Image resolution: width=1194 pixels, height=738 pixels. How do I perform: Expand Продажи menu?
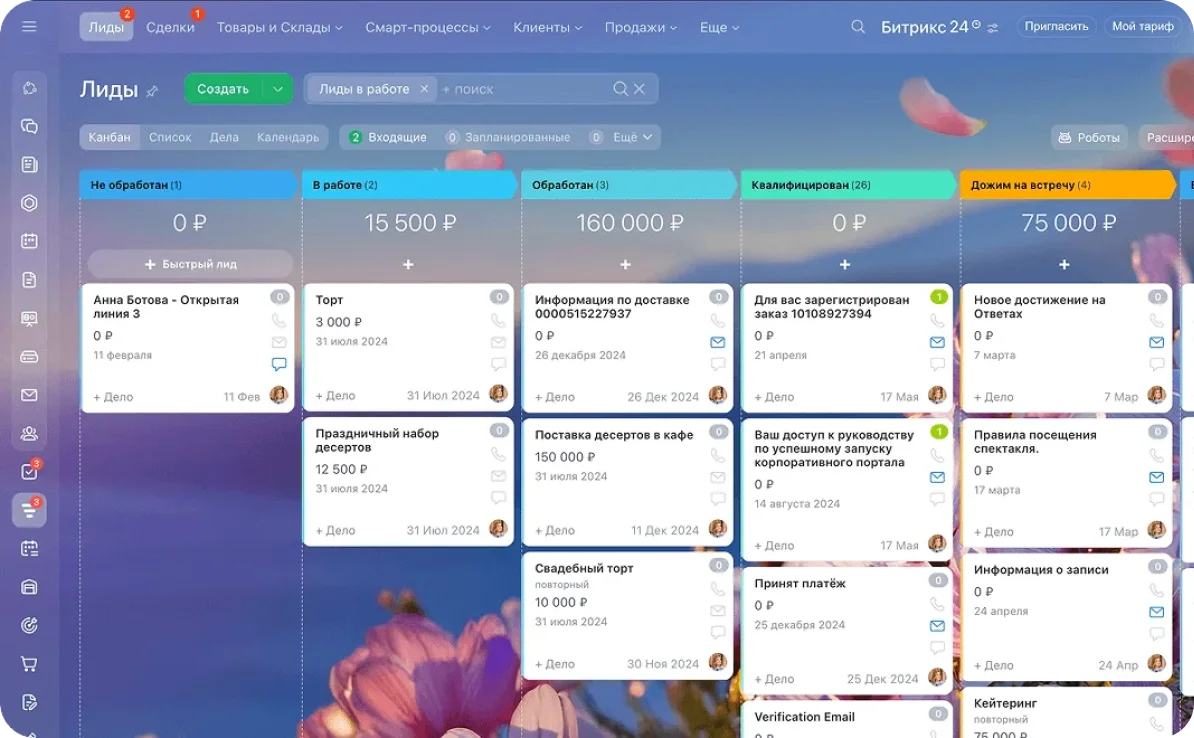point(640,27)
